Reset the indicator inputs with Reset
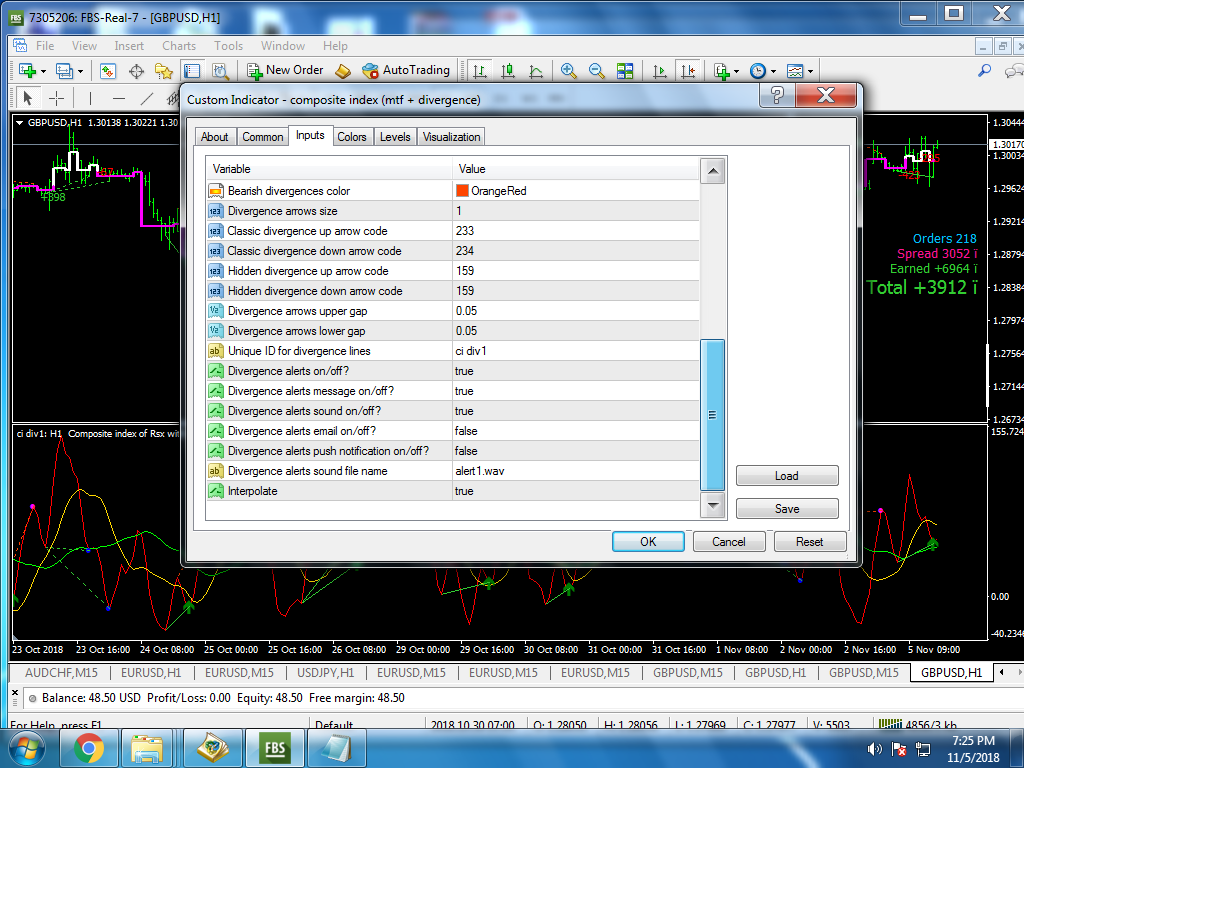This screenshot has width=1228, height=920. coord(810,542)
